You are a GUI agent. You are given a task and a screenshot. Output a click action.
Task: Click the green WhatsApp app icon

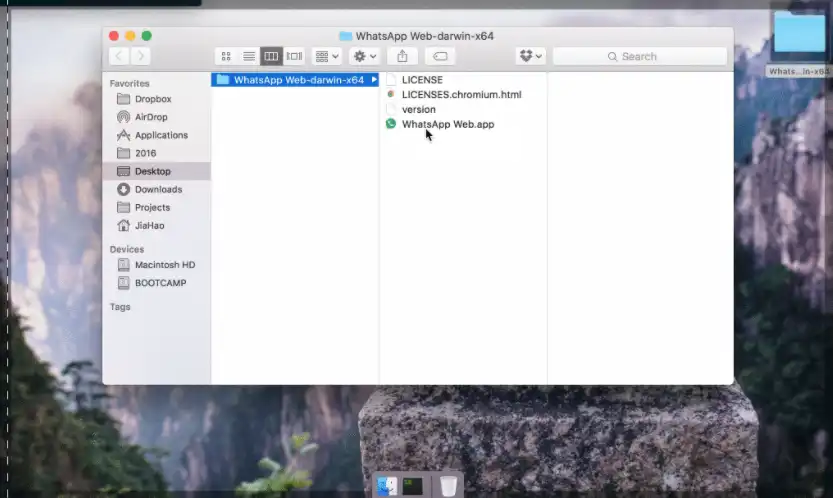click(x=391, y=124)
